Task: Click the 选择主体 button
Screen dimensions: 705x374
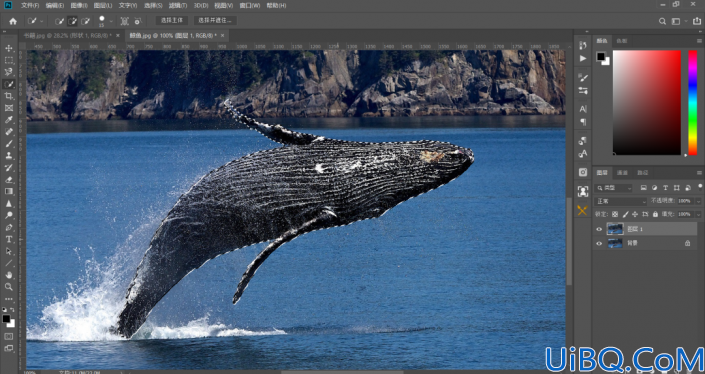Action: point(172,20)
